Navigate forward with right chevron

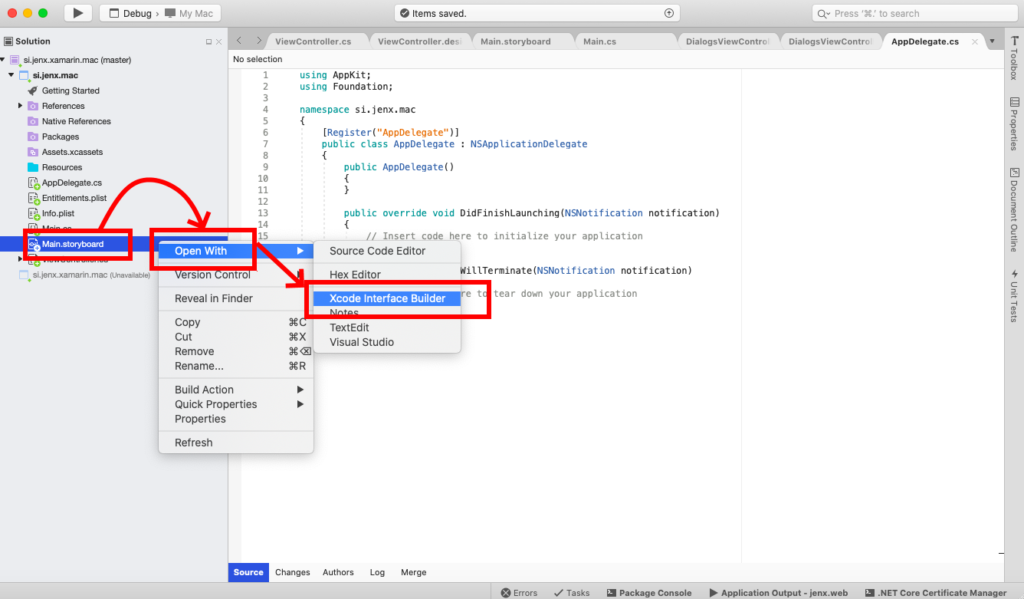pos(259,40)
